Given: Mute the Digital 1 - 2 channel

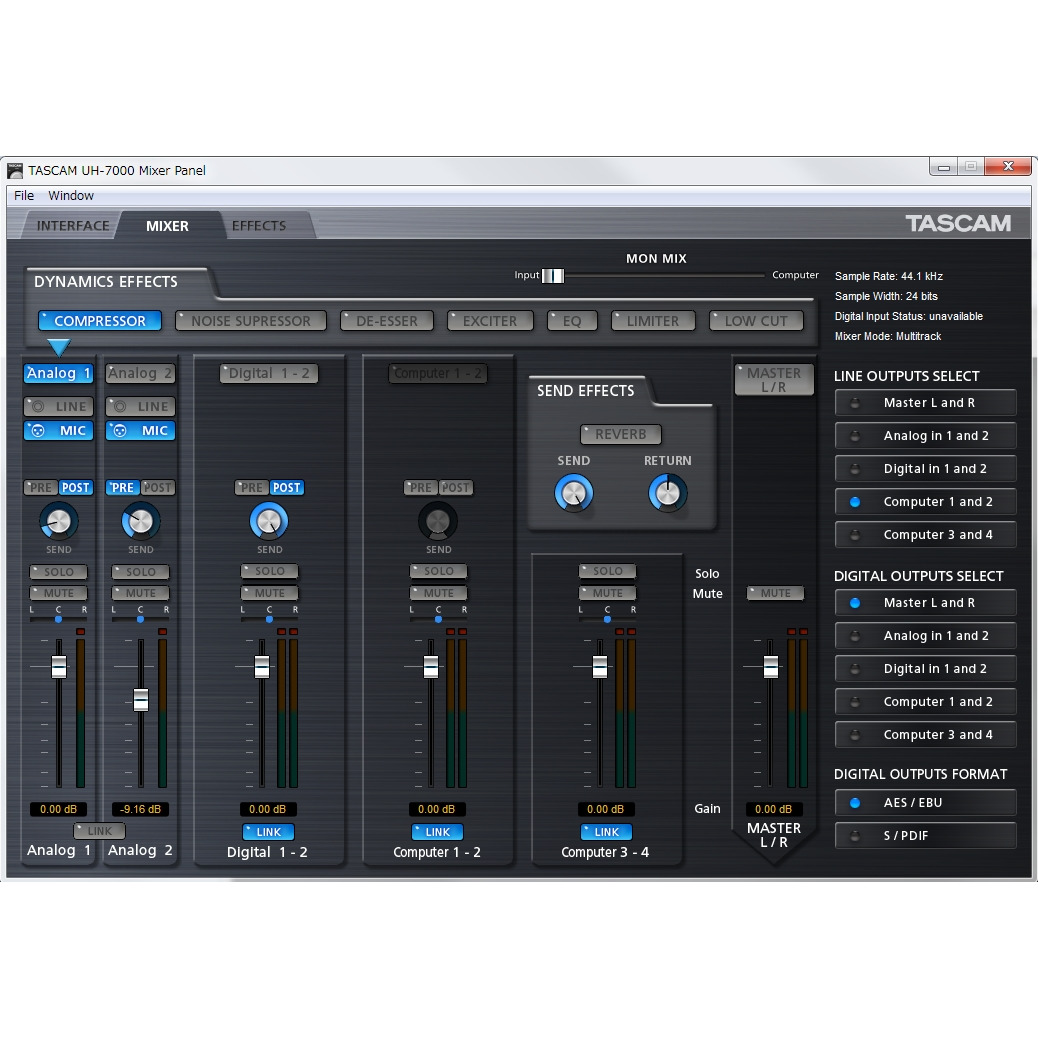Looking at the screenshot, I should tap(269, 593).
